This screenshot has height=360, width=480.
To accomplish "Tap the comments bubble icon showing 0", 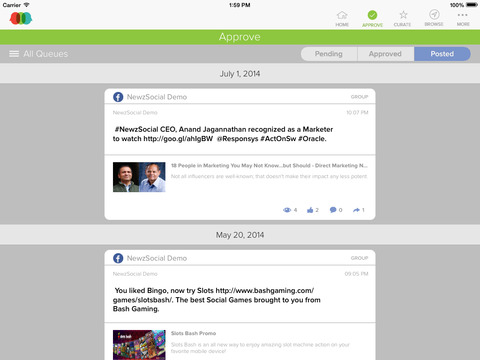I will pos(333,210).
